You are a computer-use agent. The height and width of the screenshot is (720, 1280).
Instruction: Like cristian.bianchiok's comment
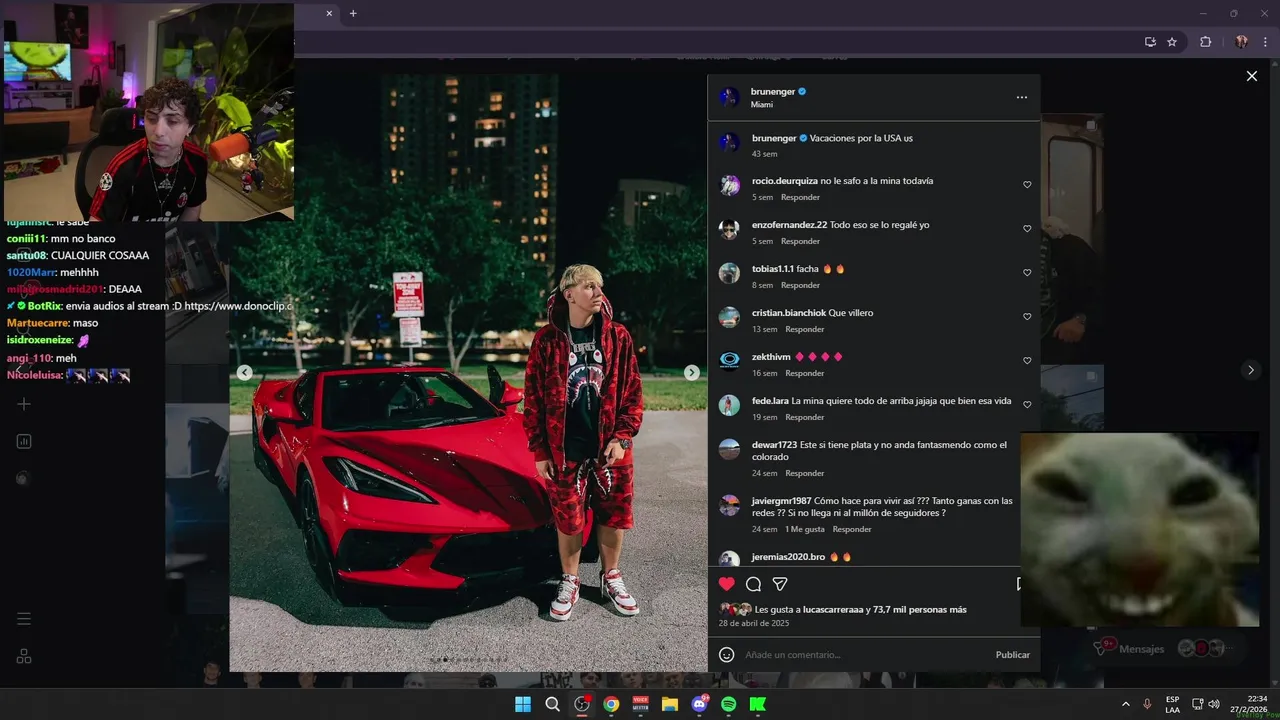[1027, 317]
